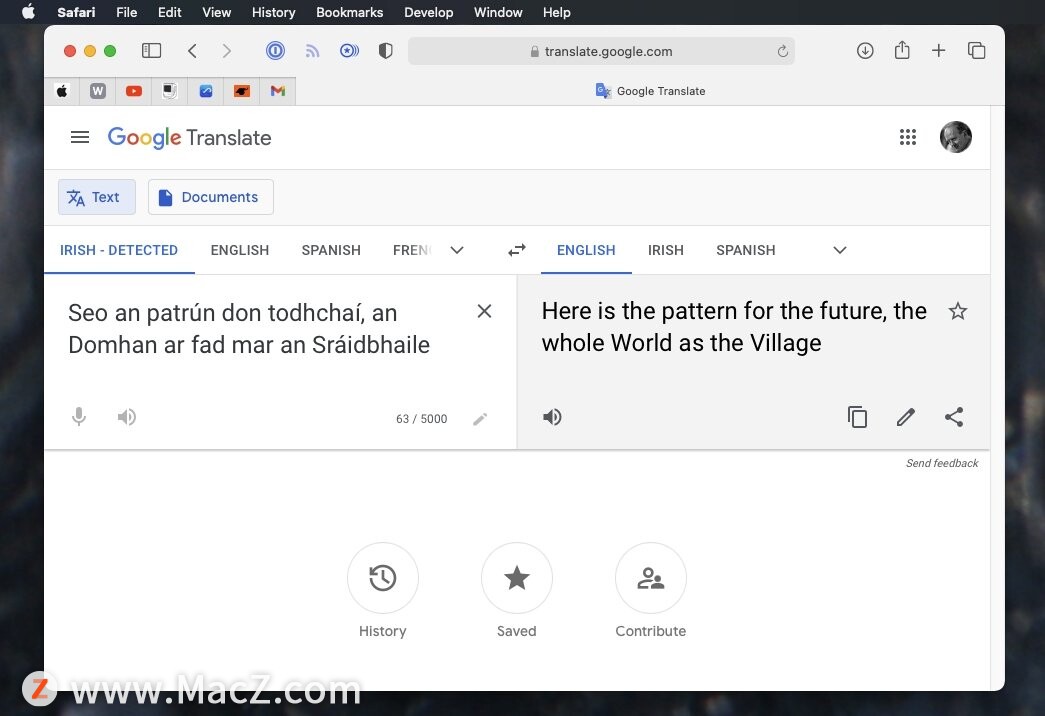The height and width of the screenshot is (716, 1045).
Task: Reload the page in Safari
Action: pos(782,51)
